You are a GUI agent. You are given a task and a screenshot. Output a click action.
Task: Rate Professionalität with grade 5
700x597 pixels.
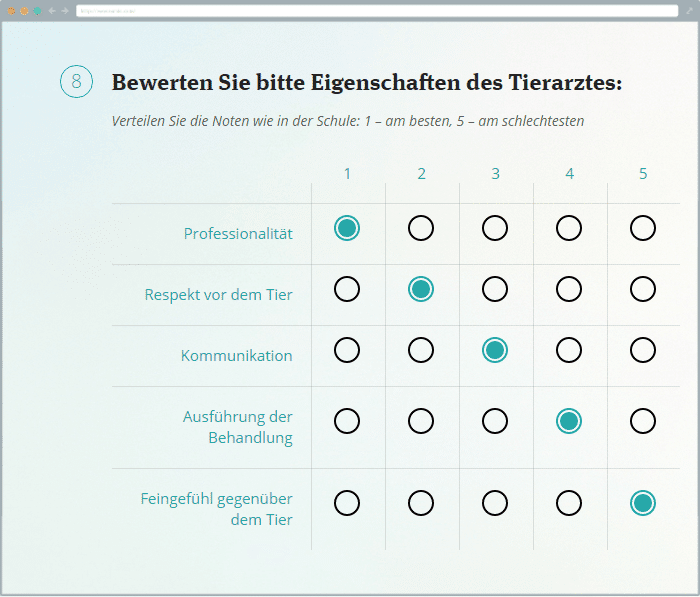(643, 228)
